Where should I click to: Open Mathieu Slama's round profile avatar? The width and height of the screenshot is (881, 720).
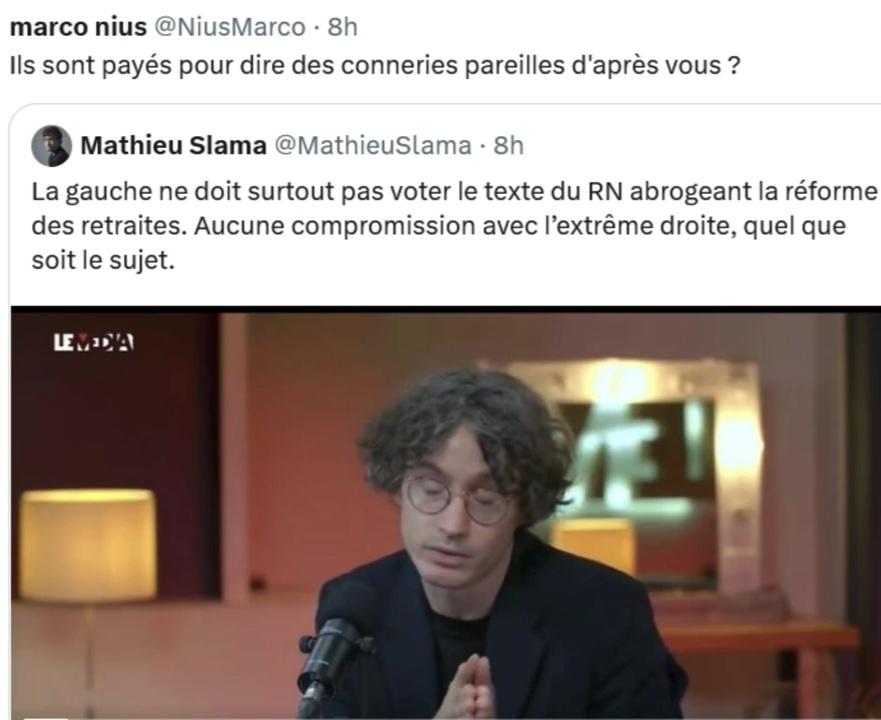pyautogui.click(x=51, y=146)
